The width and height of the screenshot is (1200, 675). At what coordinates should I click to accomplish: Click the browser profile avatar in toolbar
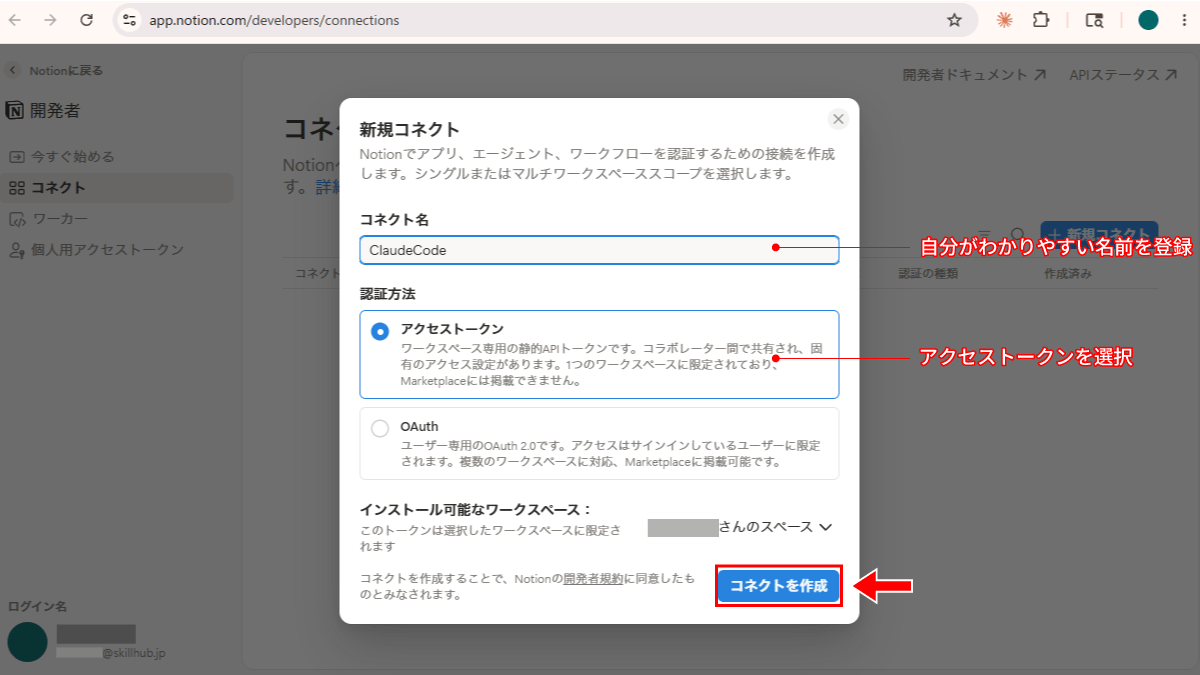[x=1148, y=20]
